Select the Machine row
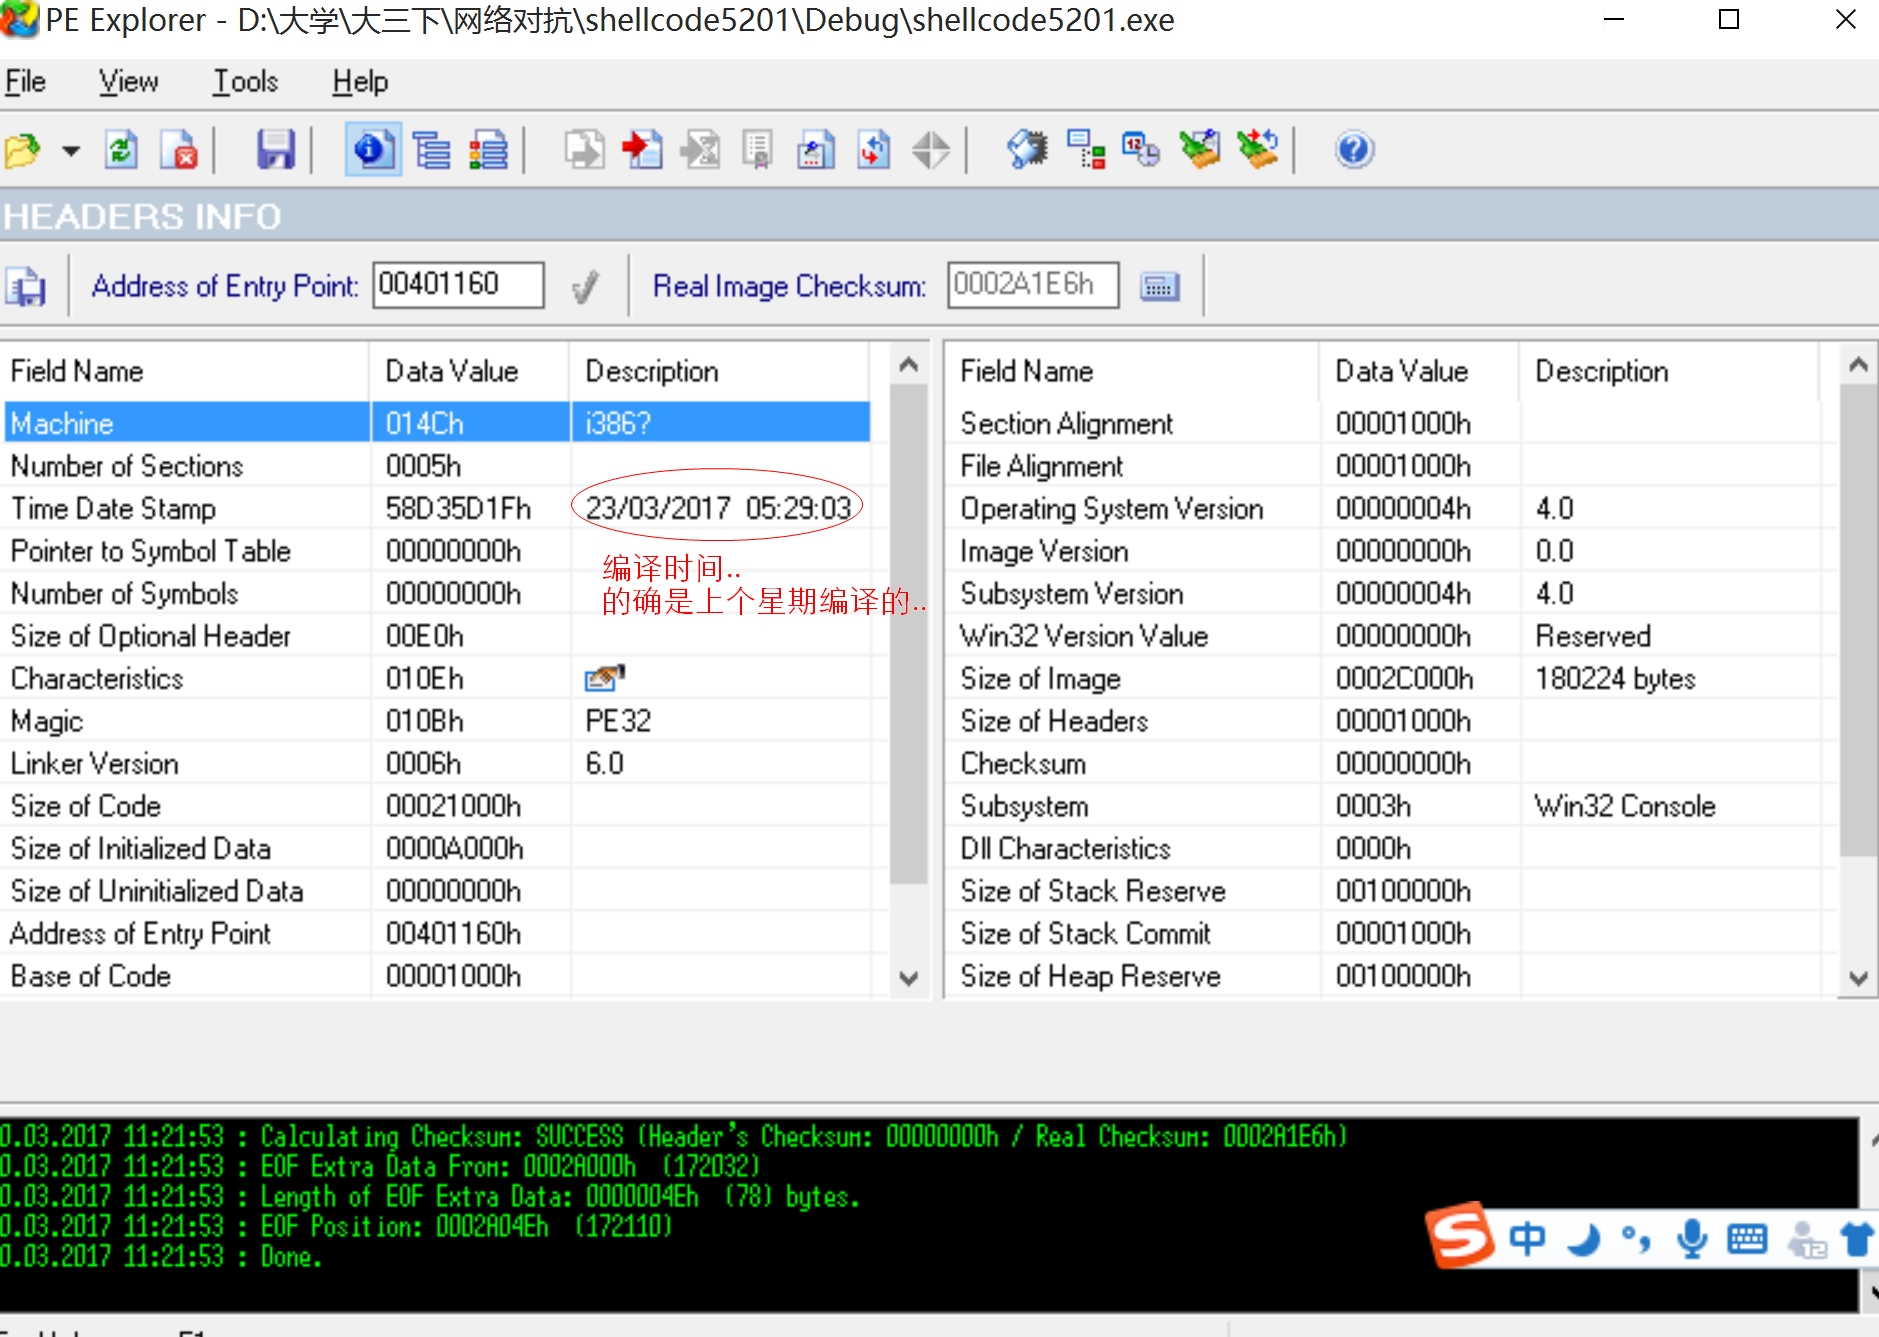 pyautogui.click(x=437, y=423)
